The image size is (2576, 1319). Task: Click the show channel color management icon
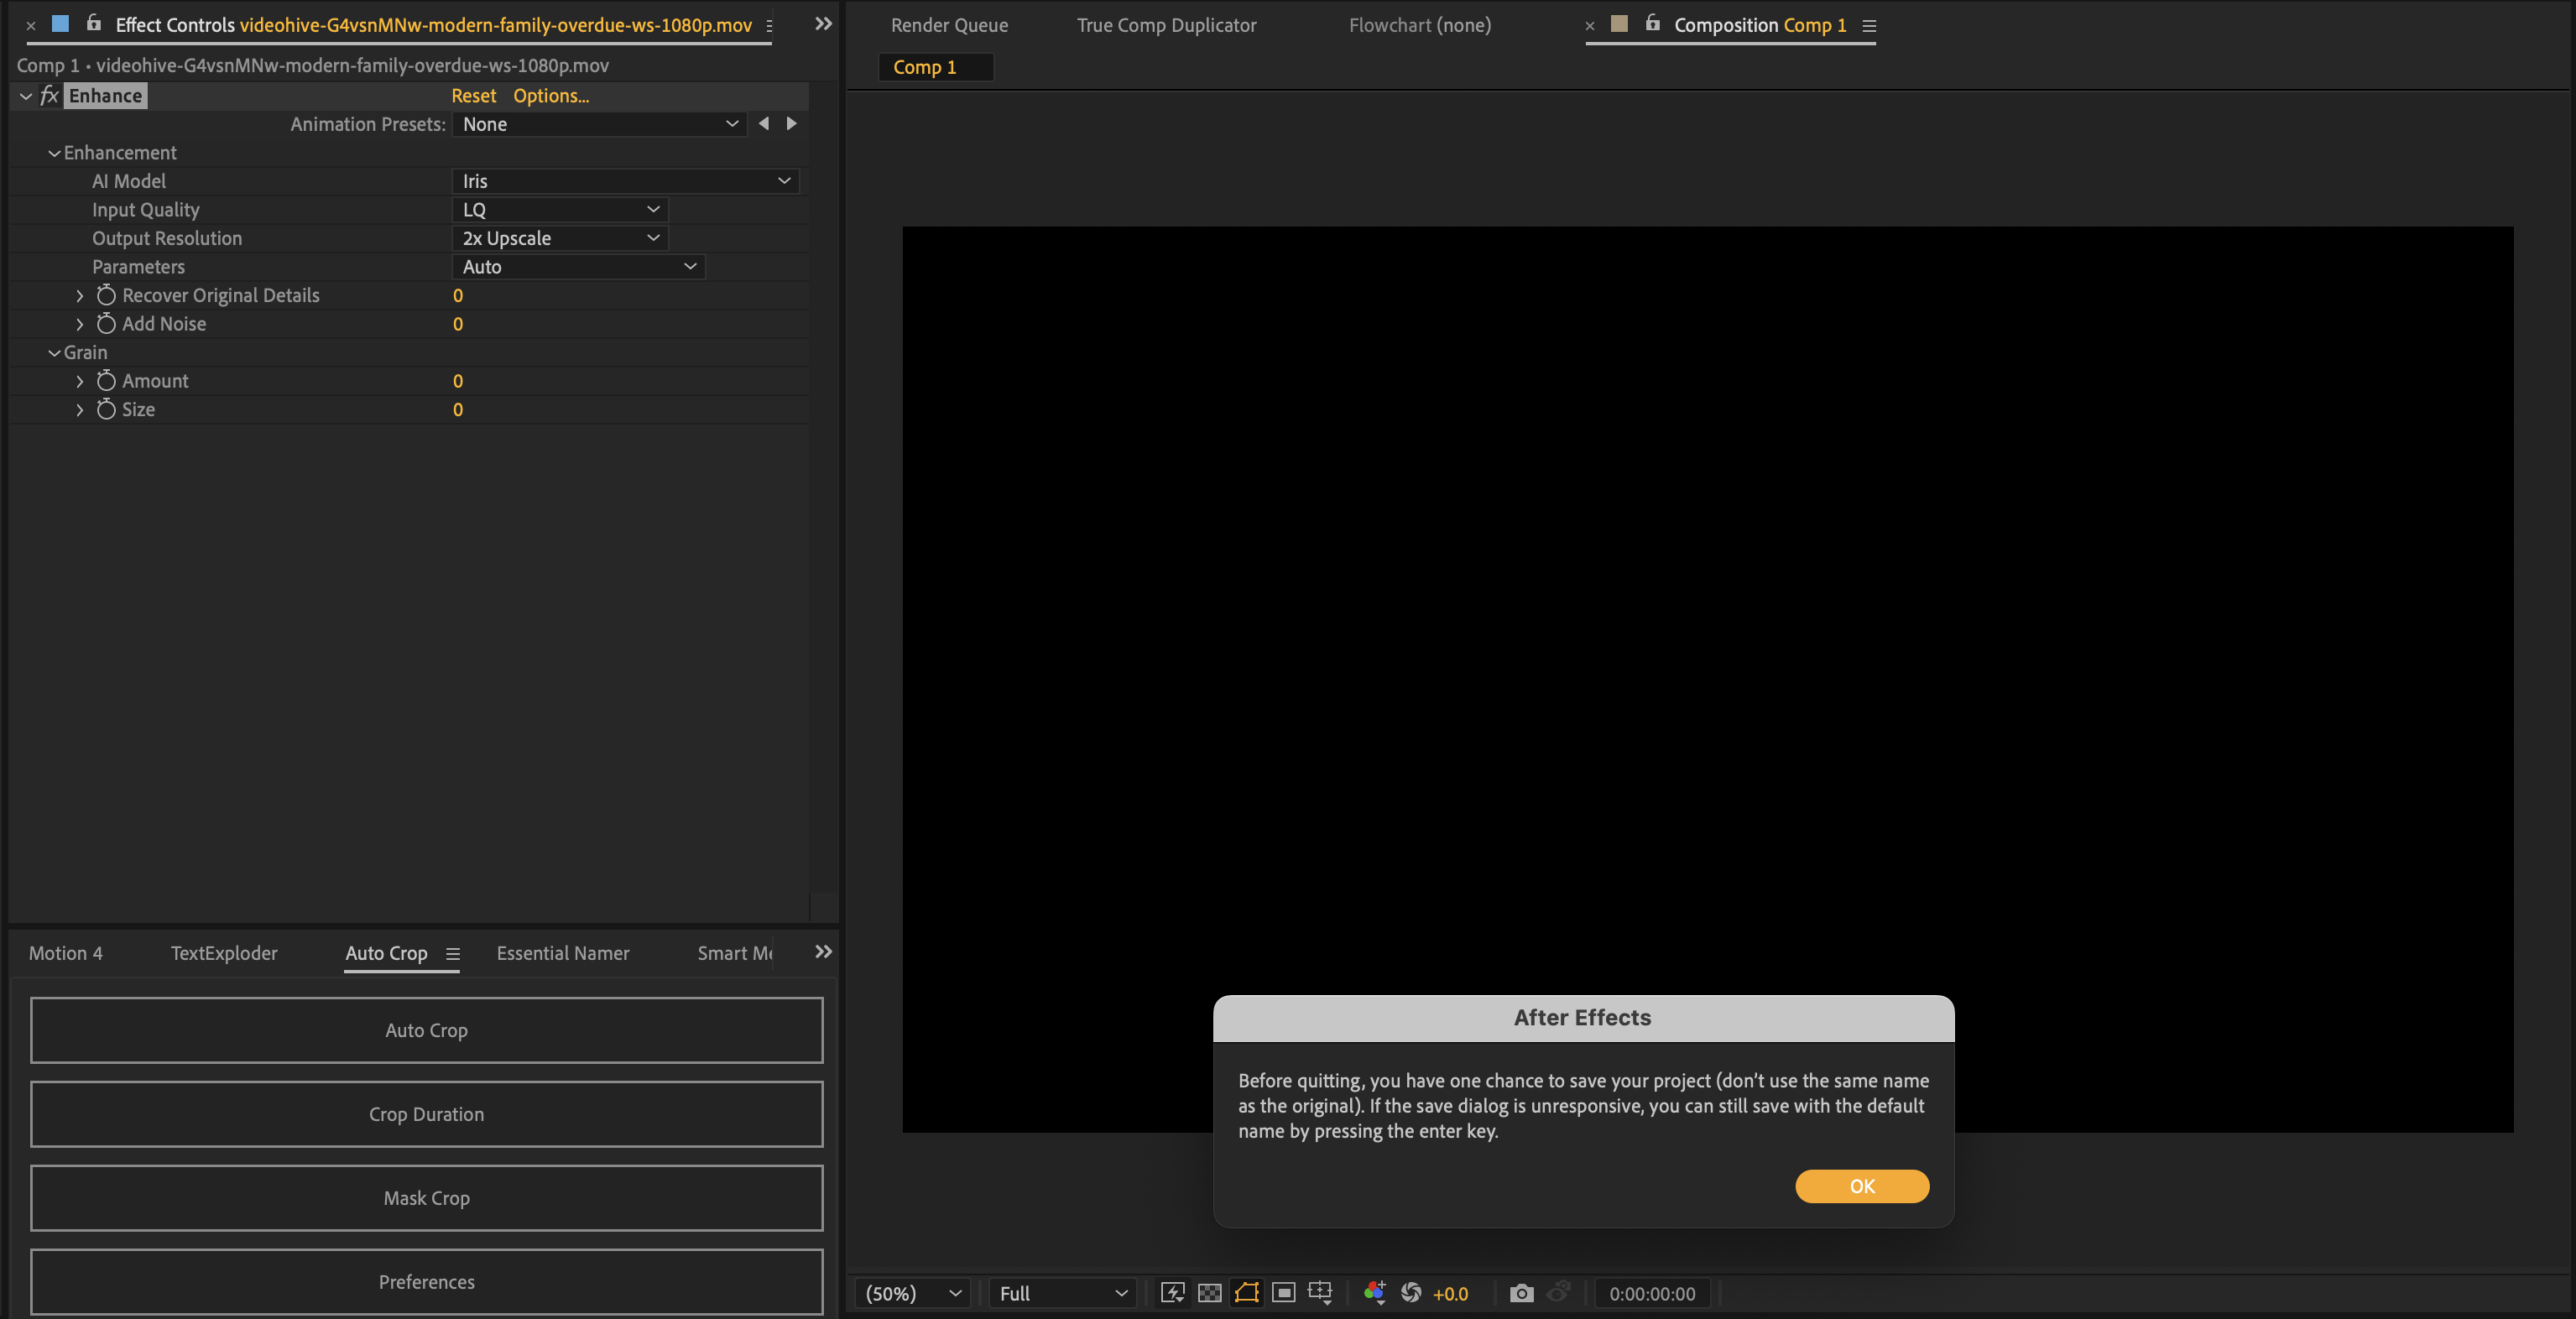coord(1374,1293)
